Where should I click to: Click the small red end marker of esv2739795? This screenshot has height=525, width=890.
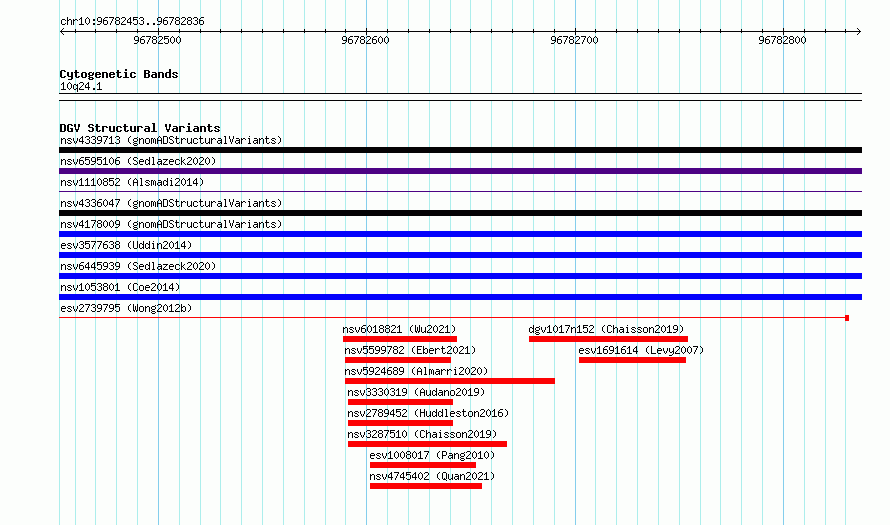coord(847,318)
